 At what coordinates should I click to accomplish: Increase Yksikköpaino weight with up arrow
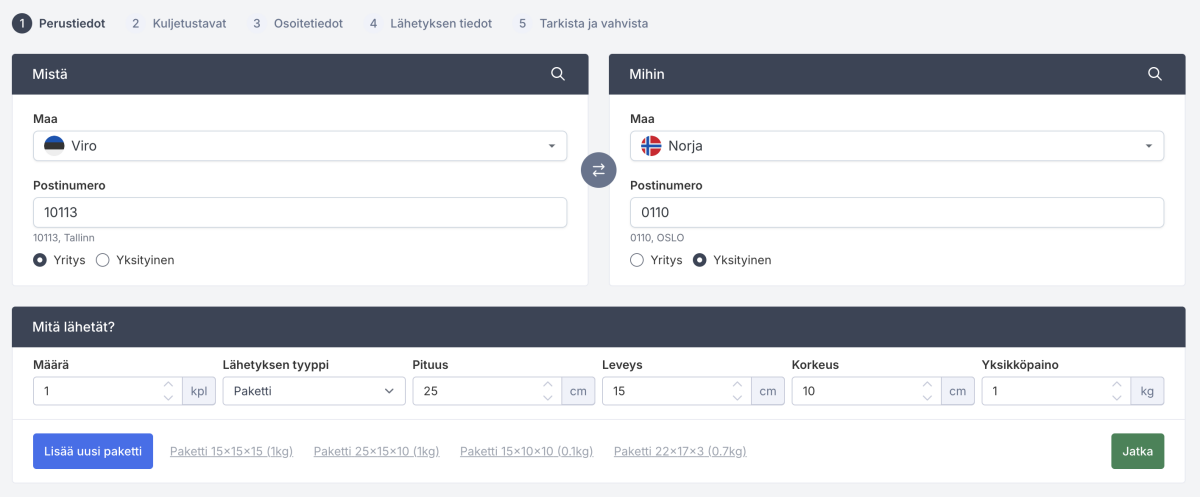[1116, 385]
